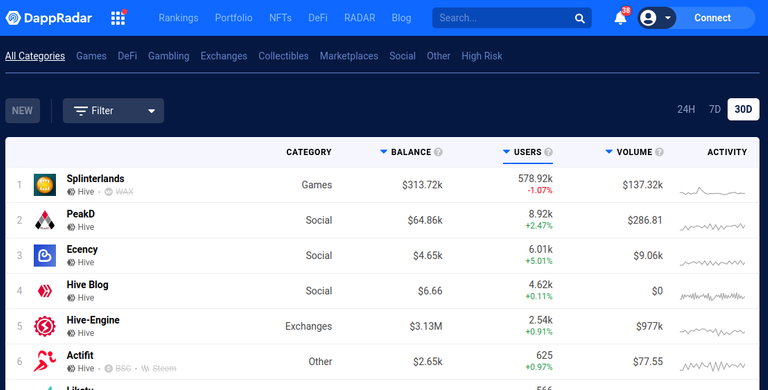Switch time range to 24H
The image size is (768, 390).
point(686,109)
